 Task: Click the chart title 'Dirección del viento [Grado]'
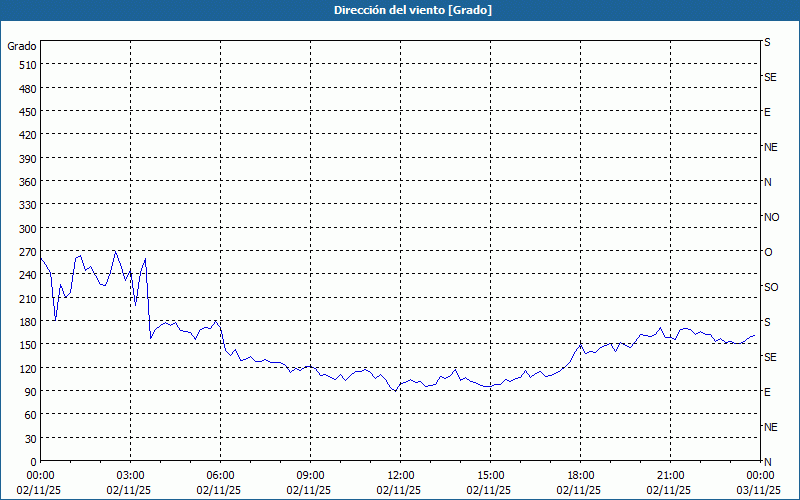tap(399, 10)
